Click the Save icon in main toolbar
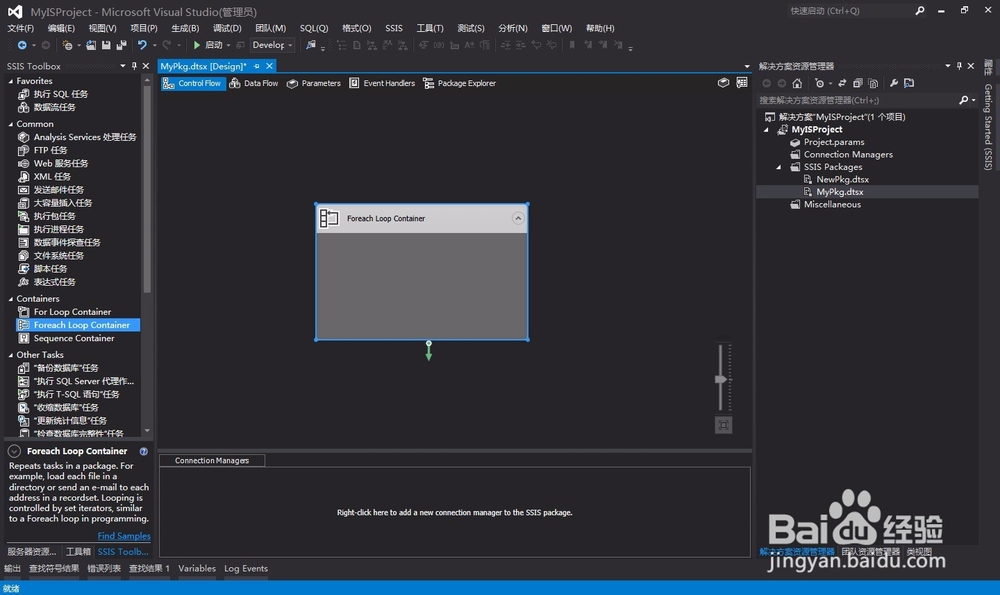The width and height of the screenshot is (1000, 595). [x=106, y=45]
